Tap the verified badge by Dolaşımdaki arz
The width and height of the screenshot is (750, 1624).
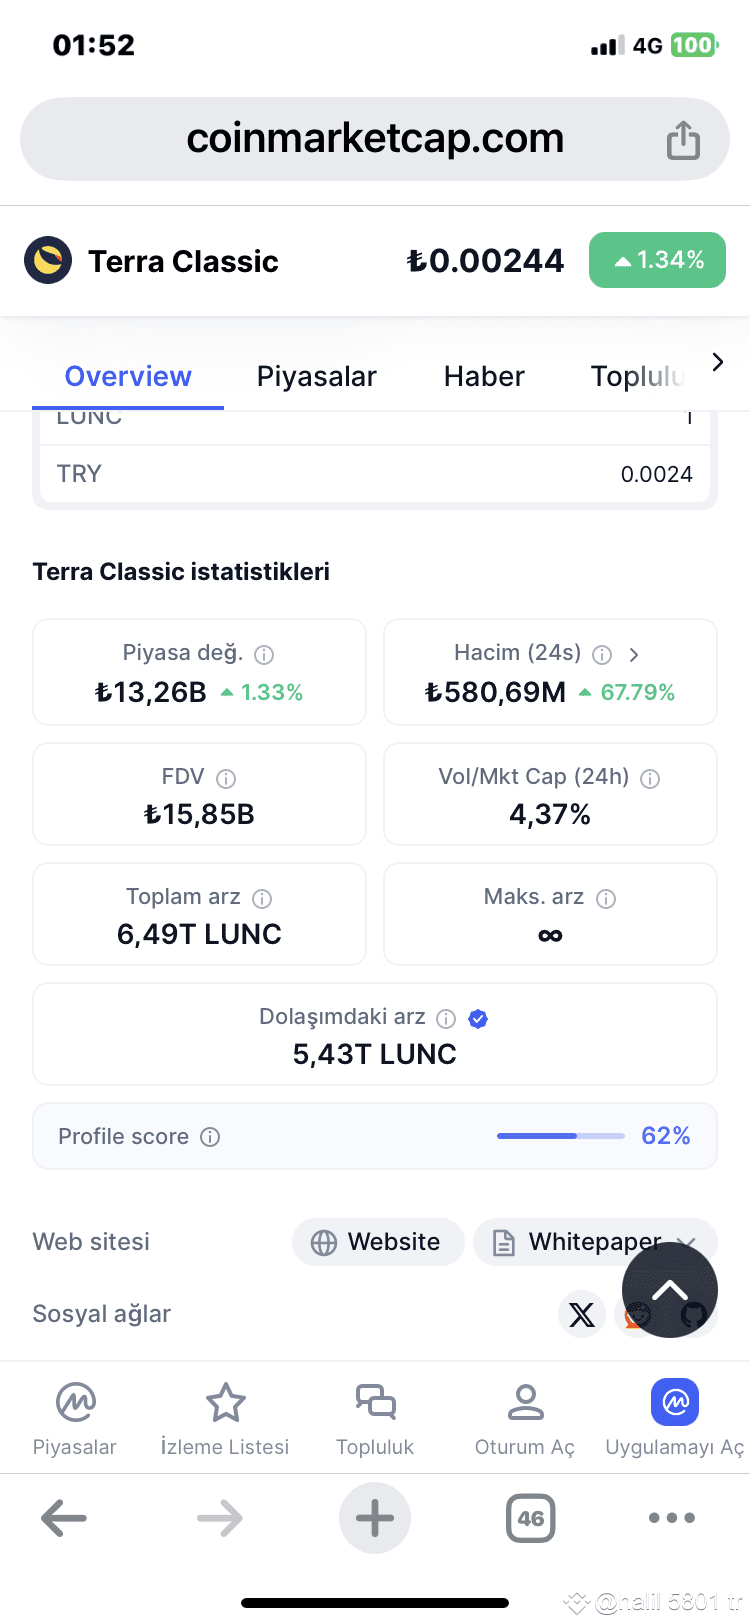pos(478,1019)
